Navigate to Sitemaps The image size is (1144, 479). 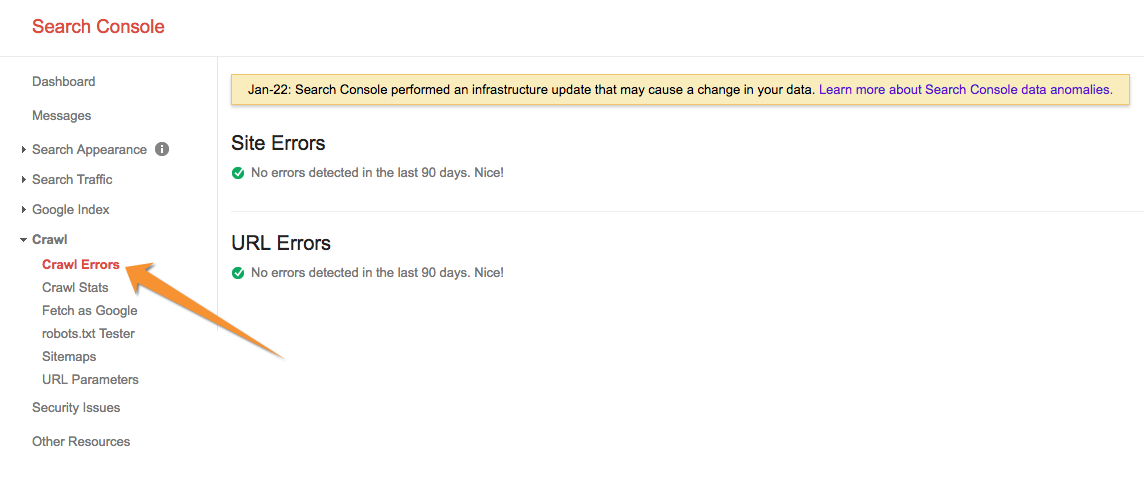(69, 357)
